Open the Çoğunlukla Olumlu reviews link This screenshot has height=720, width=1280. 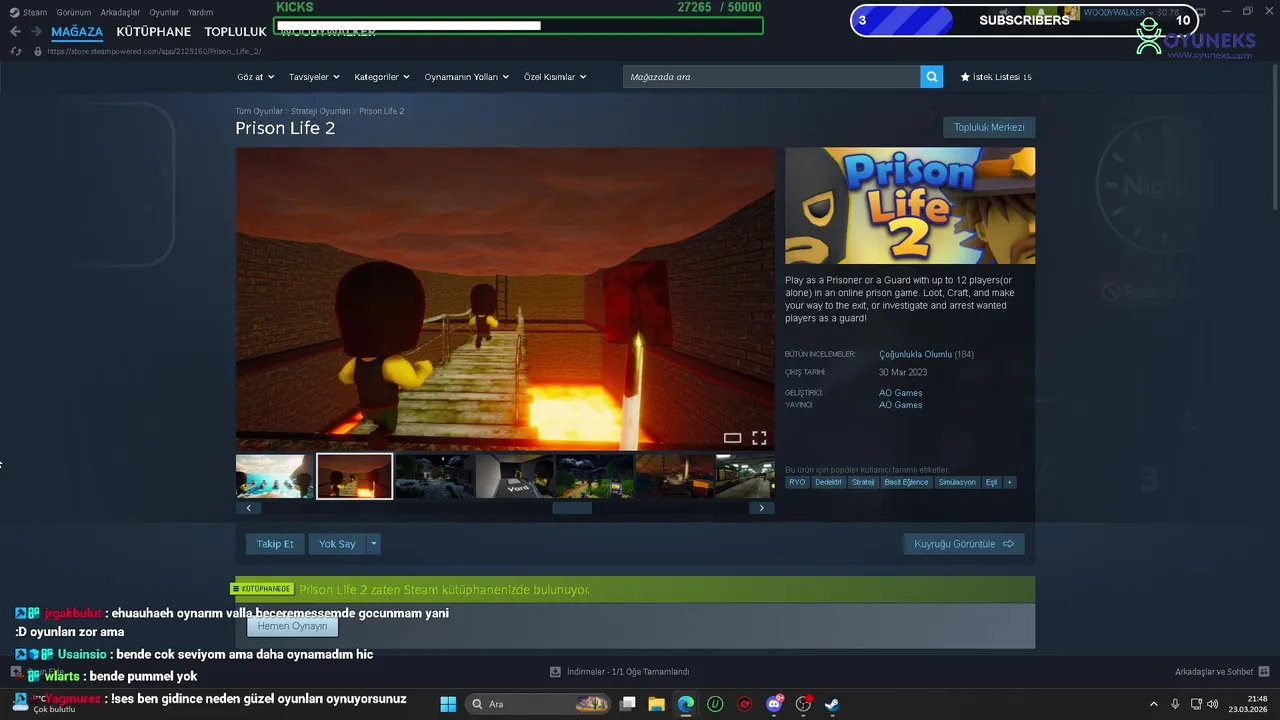[915, 354]
